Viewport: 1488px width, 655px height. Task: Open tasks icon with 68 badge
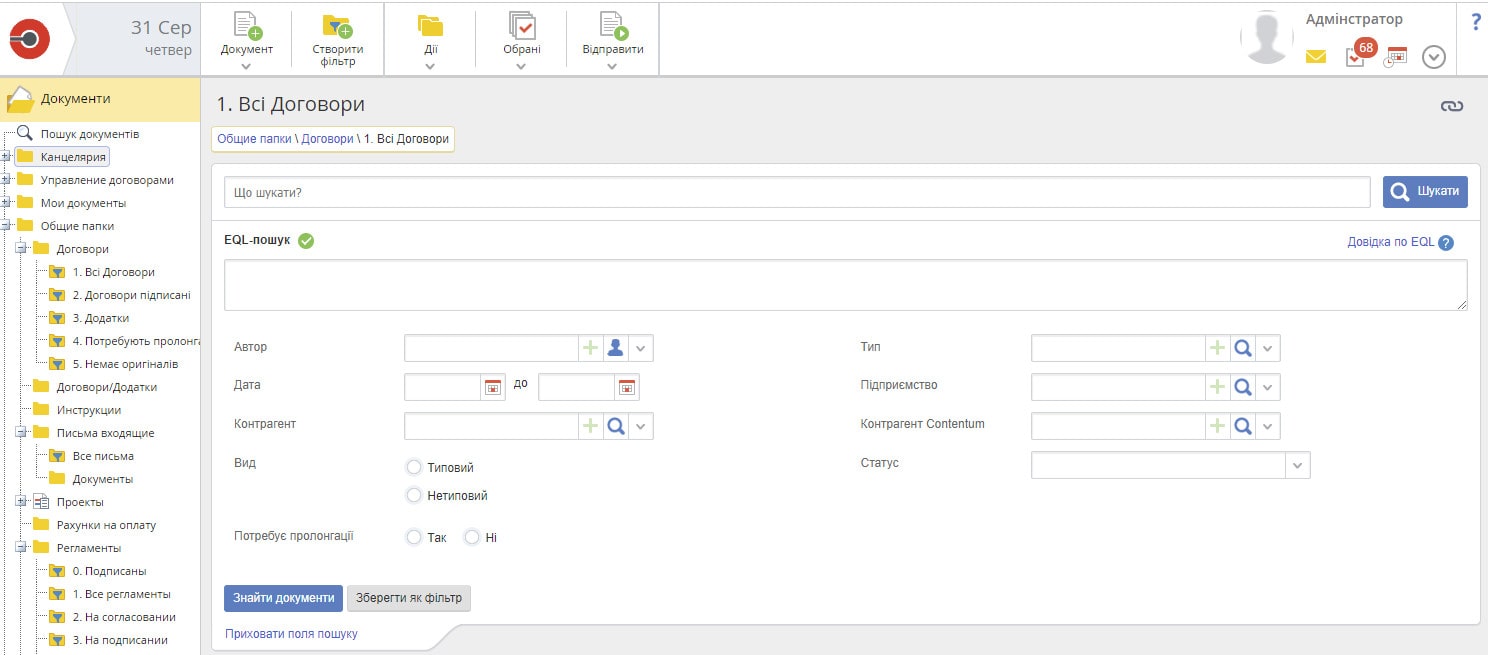1356,56
